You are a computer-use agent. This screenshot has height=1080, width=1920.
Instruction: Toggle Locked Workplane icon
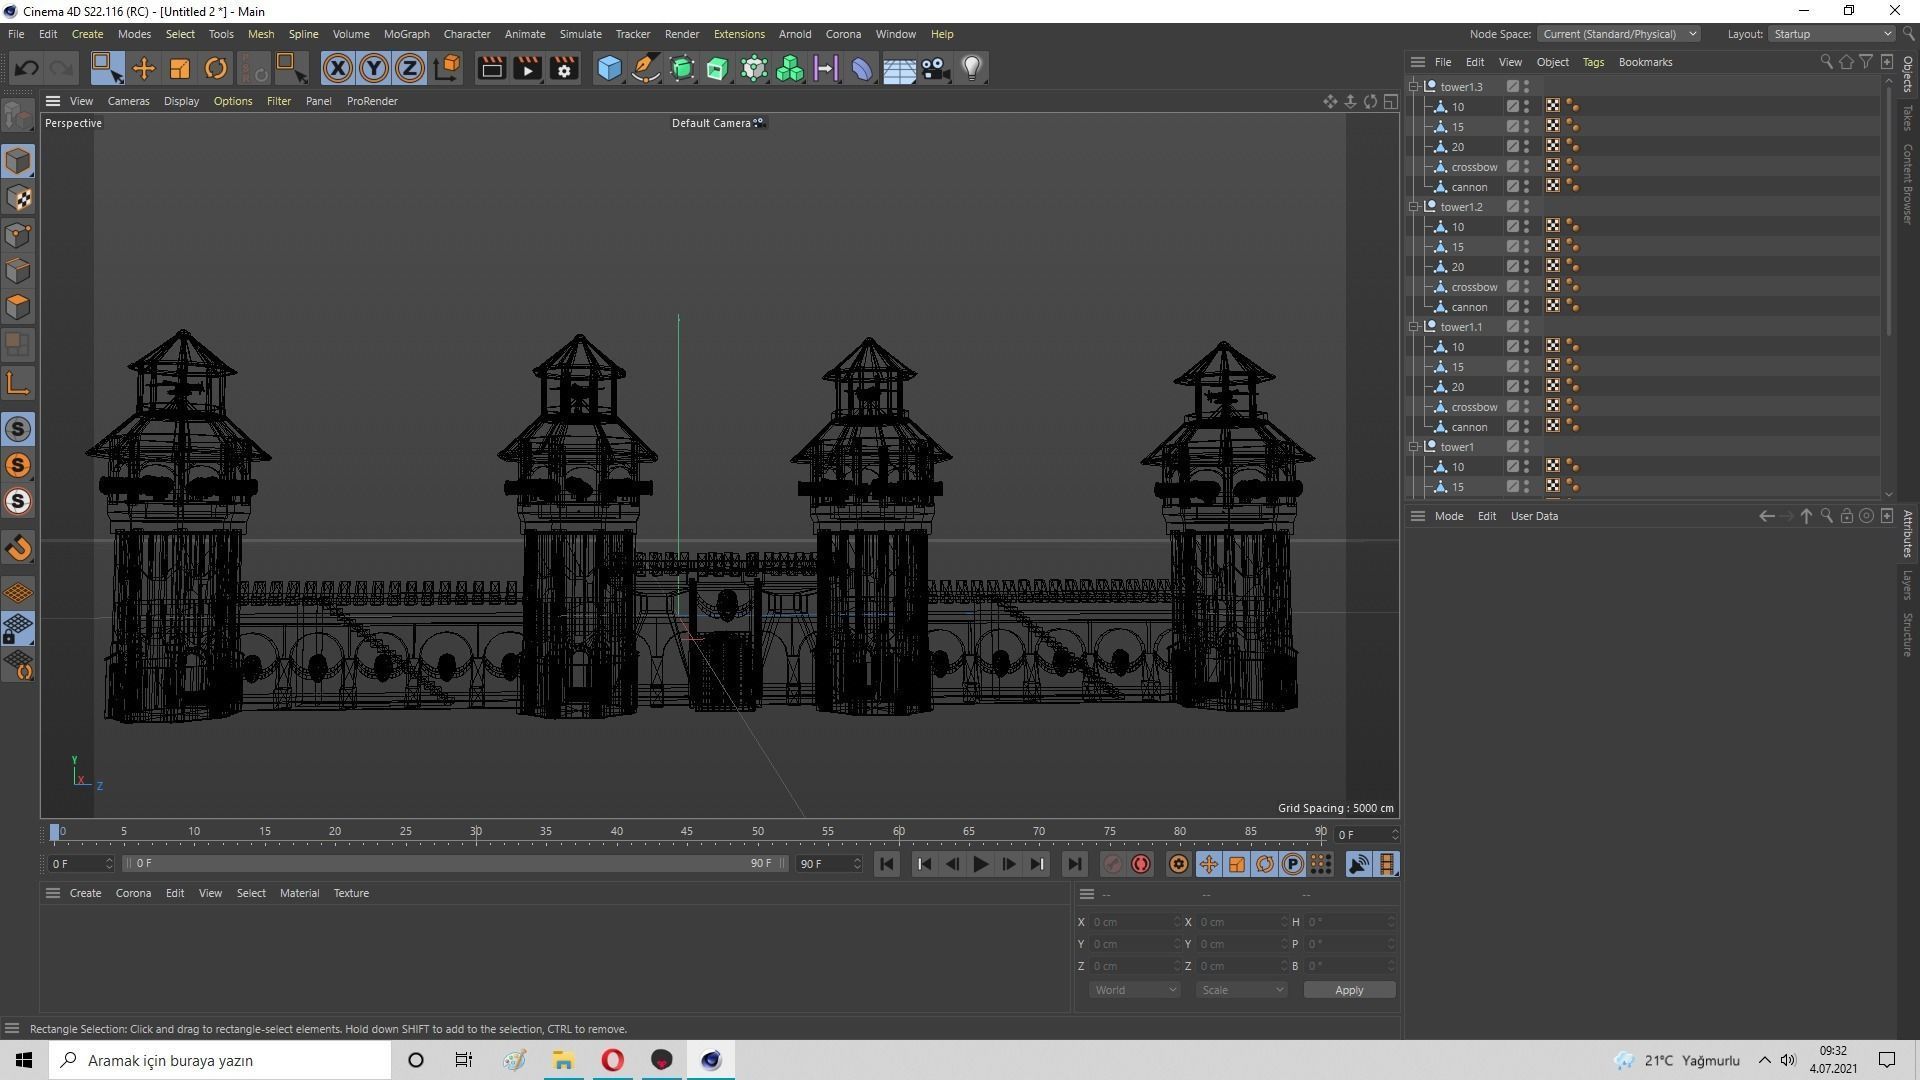click(18, 629)
